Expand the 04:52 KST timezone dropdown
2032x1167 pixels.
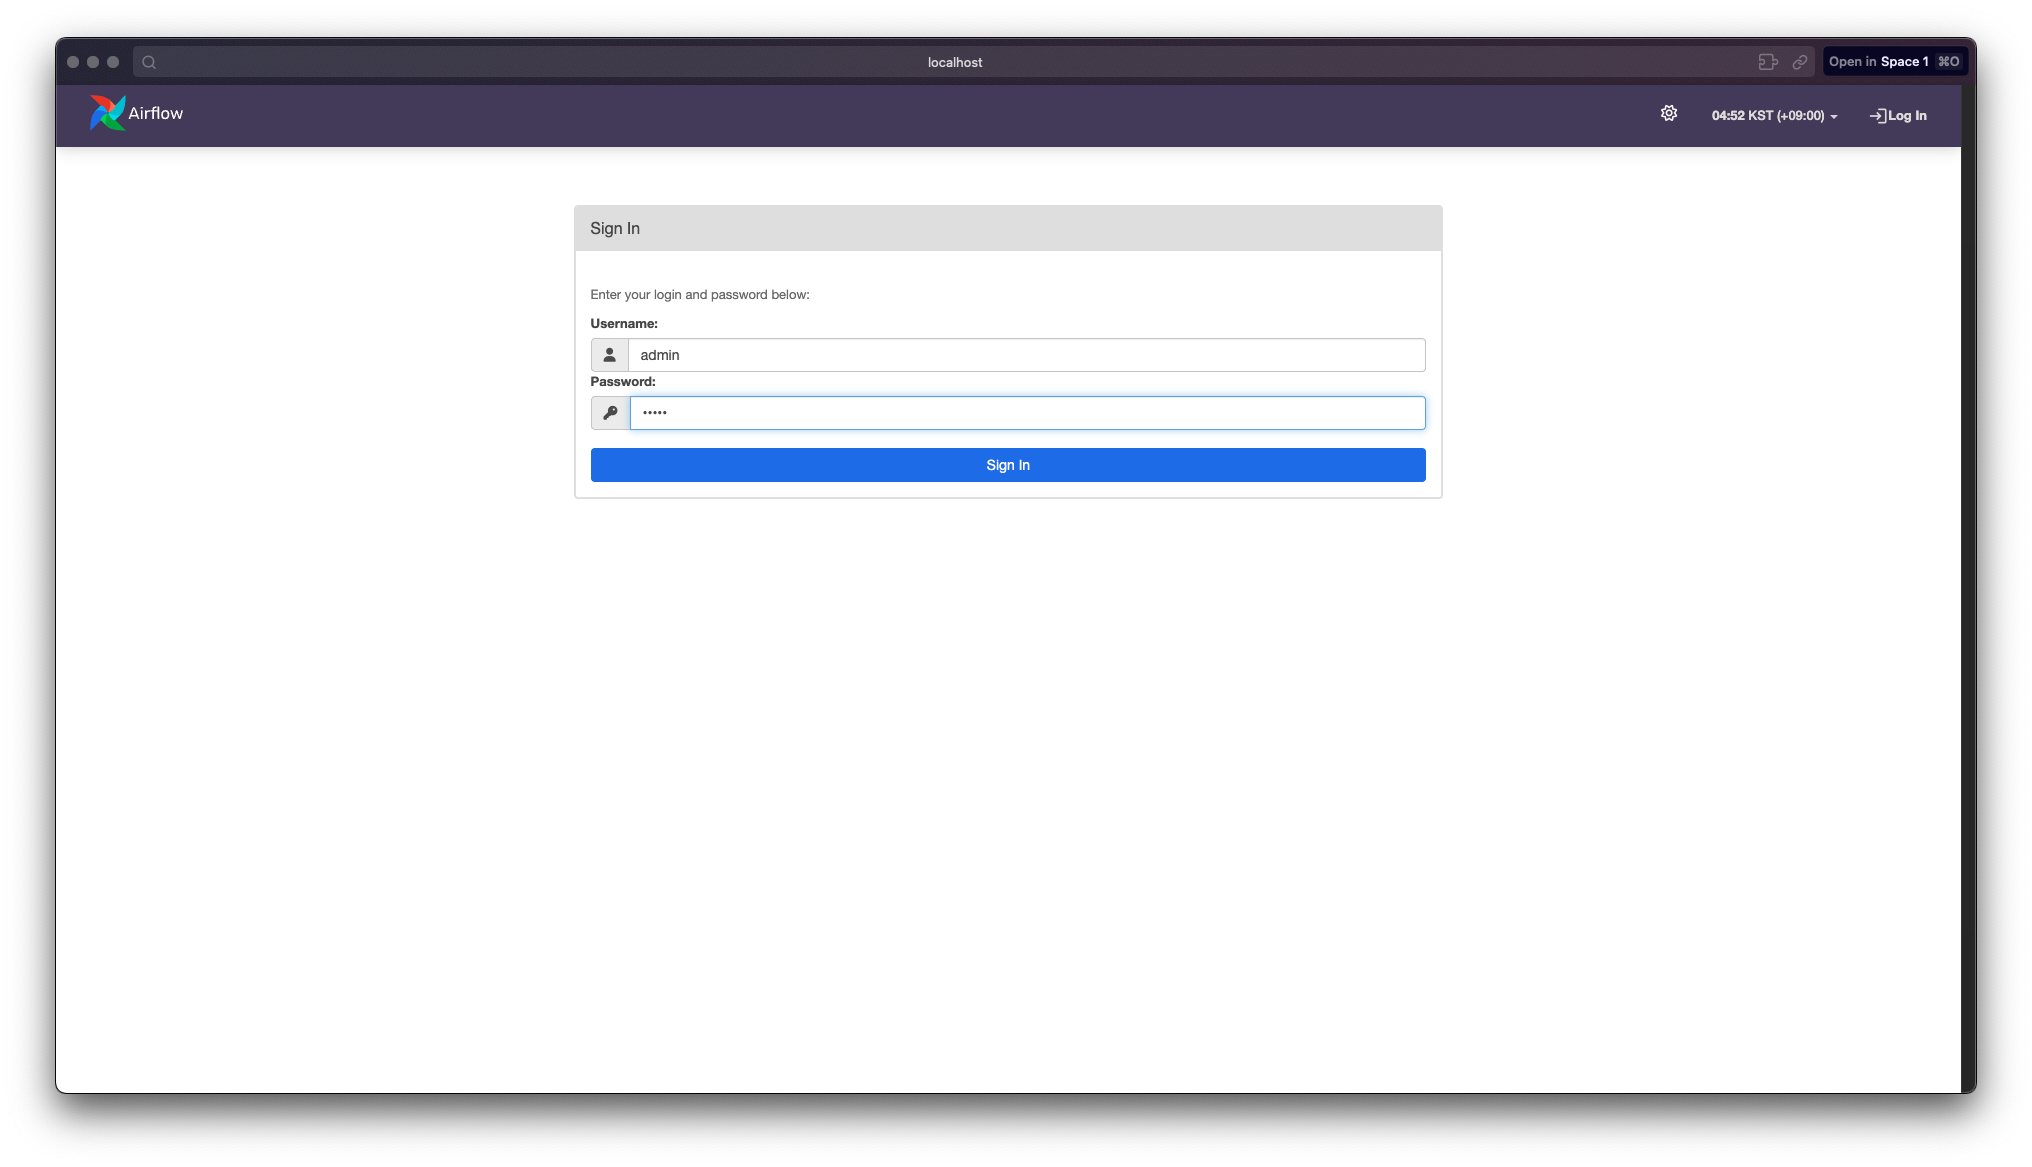coord(1774,116)
